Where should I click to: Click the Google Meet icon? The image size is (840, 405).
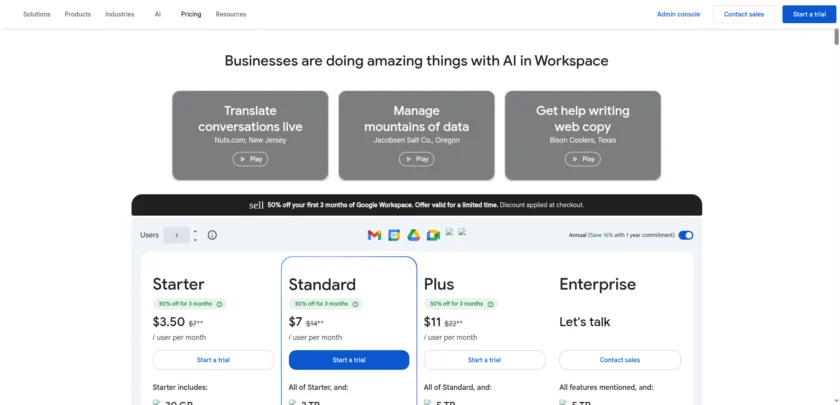pyautogui.click(x=433, y=235)
